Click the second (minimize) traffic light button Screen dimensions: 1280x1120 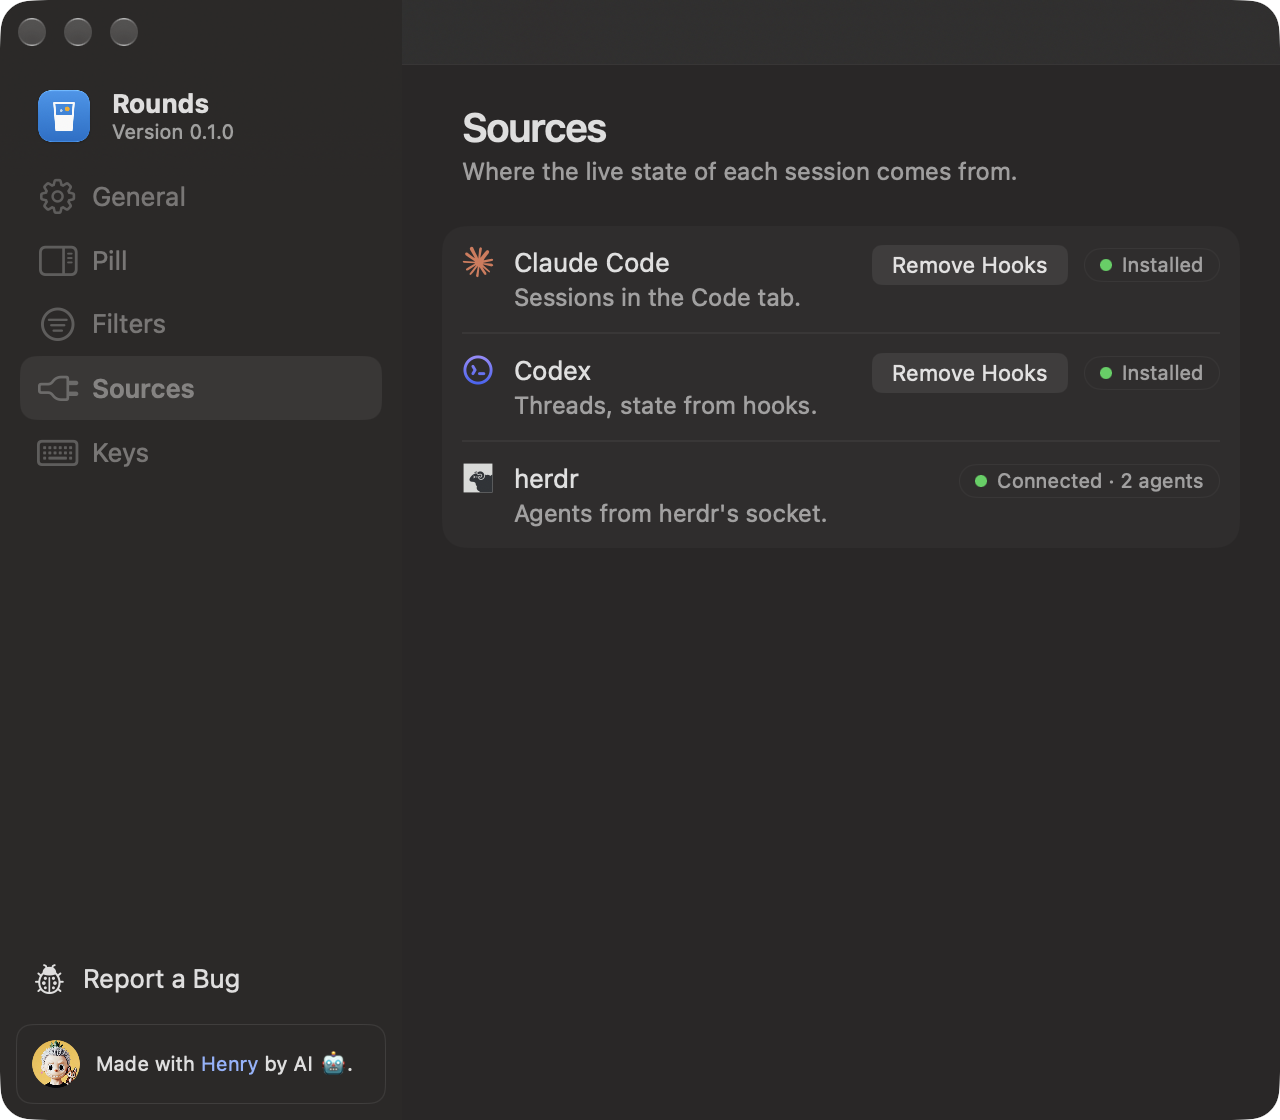[78, 32]
